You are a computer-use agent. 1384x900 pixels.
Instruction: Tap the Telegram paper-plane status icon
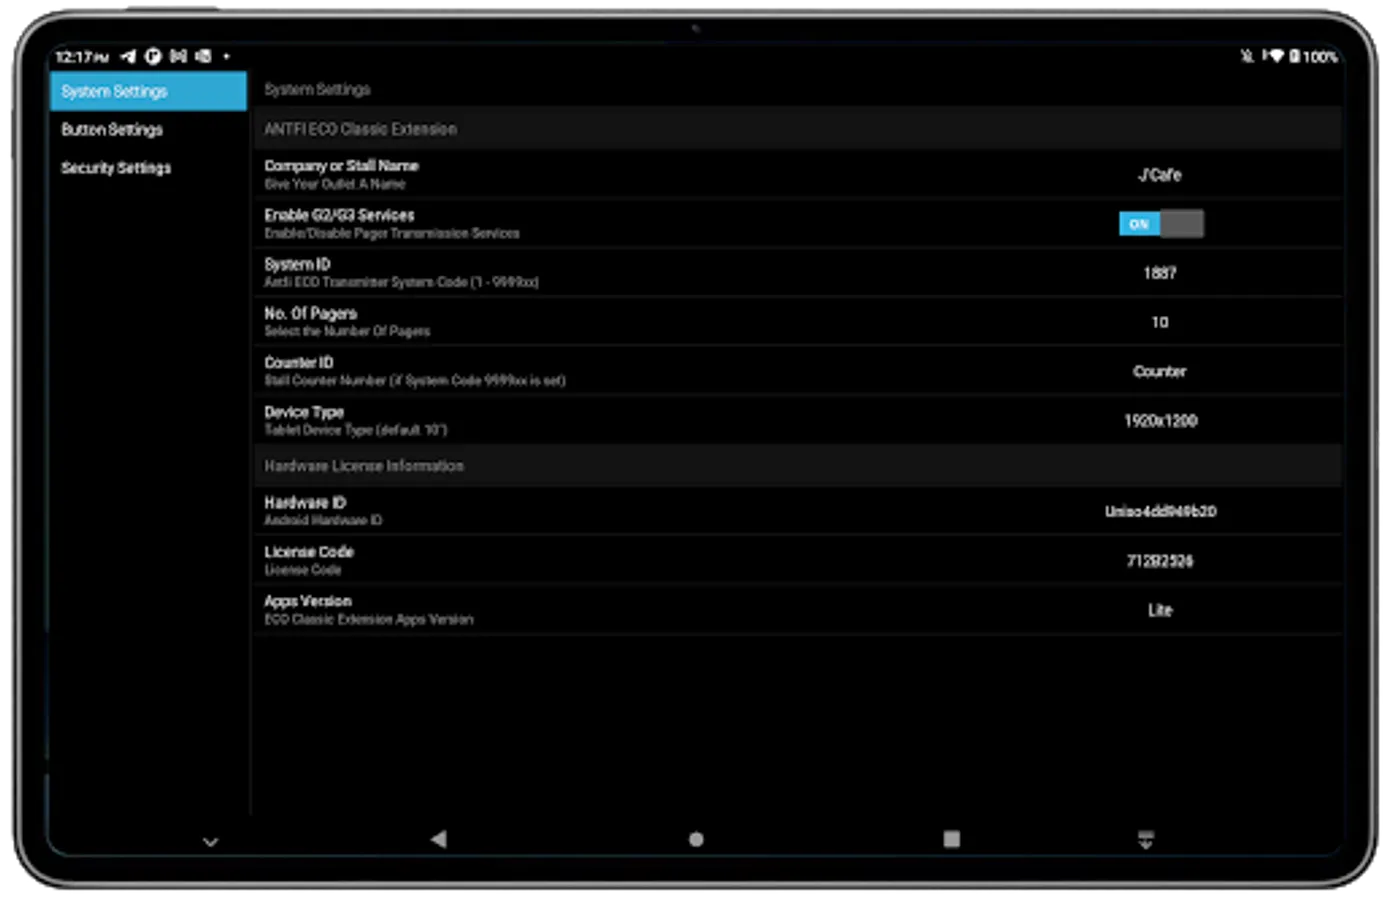128,56
